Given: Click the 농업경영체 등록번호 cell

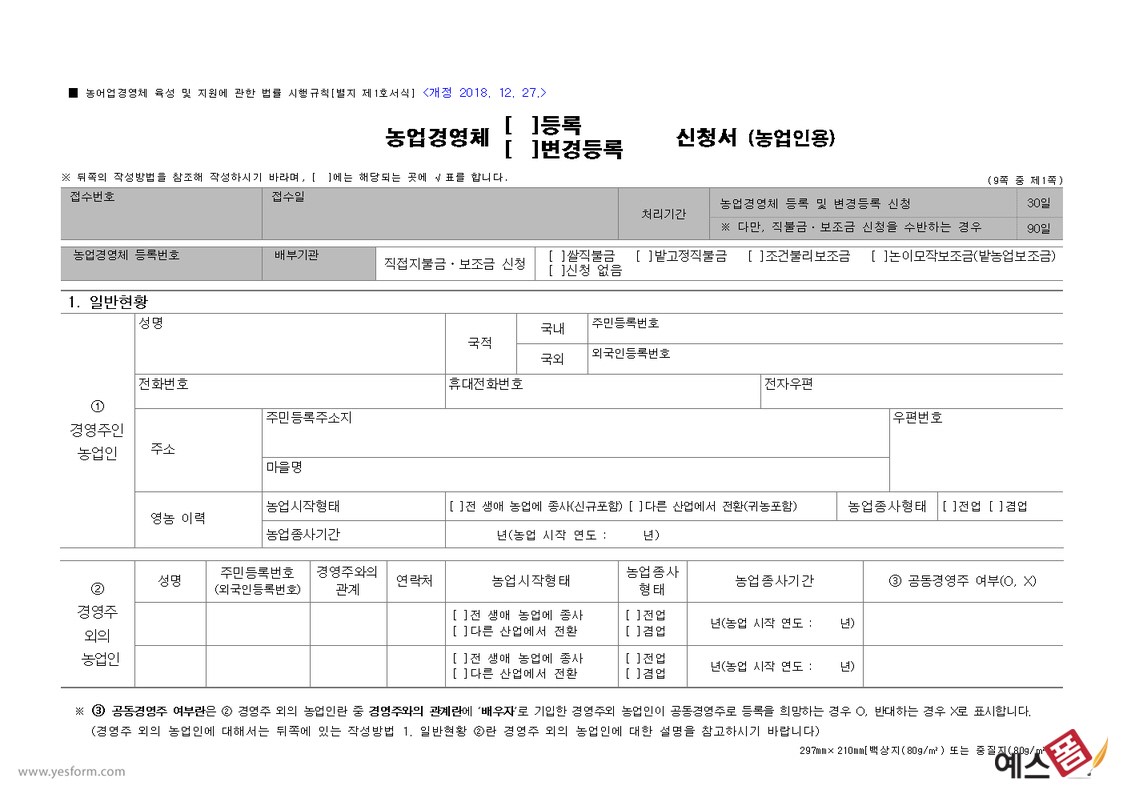Looking at the screenshot, I should click(162, 263).
